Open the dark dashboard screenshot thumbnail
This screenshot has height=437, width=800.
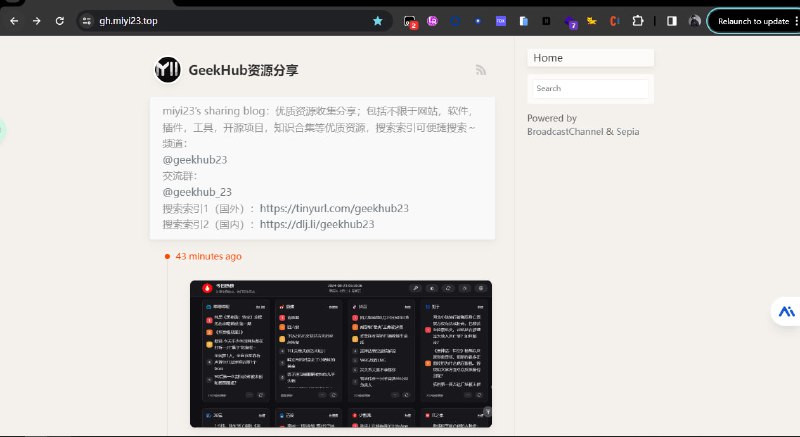coord(341,353)
